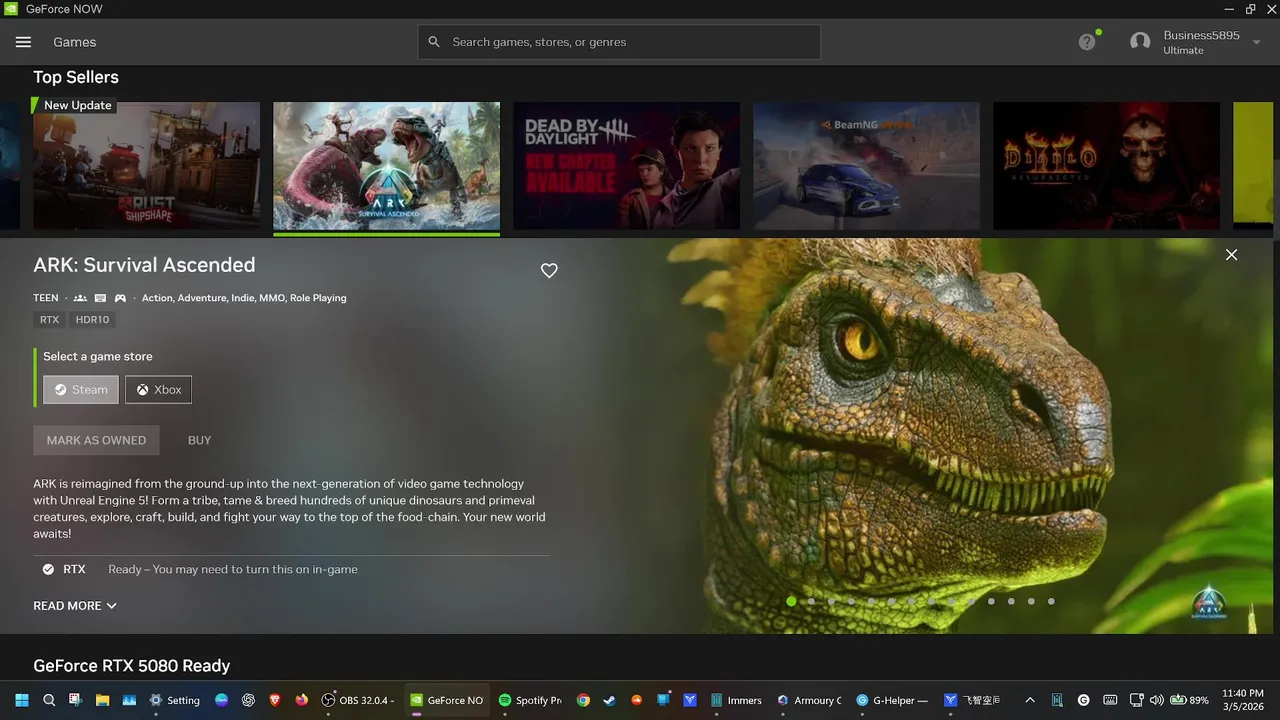Select the Diablo II Resurrected tile
This screenshot has width=1280, height=720.
[1106, 166]
